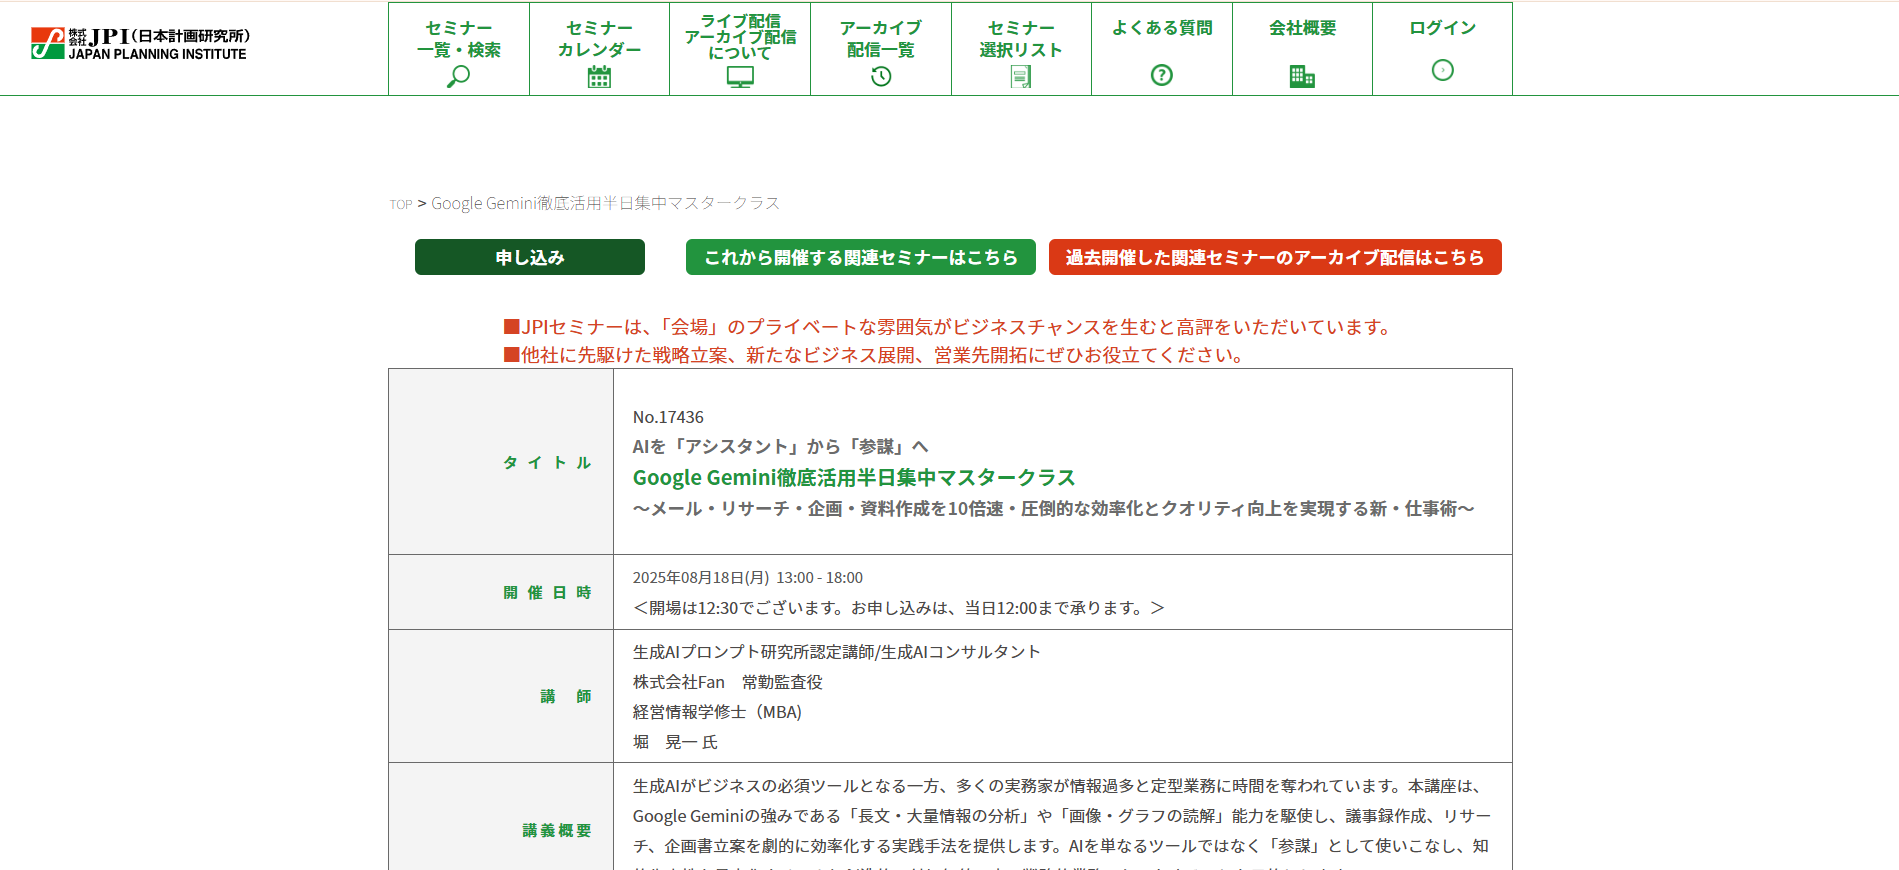
Task: Open the アーカイブ配信一覧 menu item
Action: (x=881, y=49)
